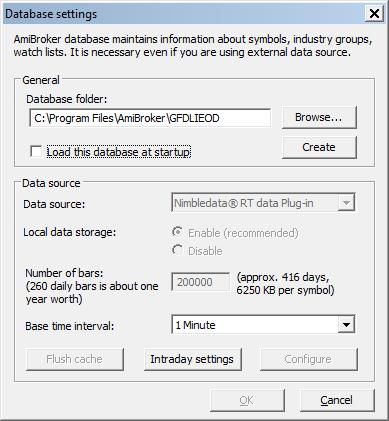Cancel the Database settings dialog
Viewport: 389px width, 421px height.
coord(337,400)
